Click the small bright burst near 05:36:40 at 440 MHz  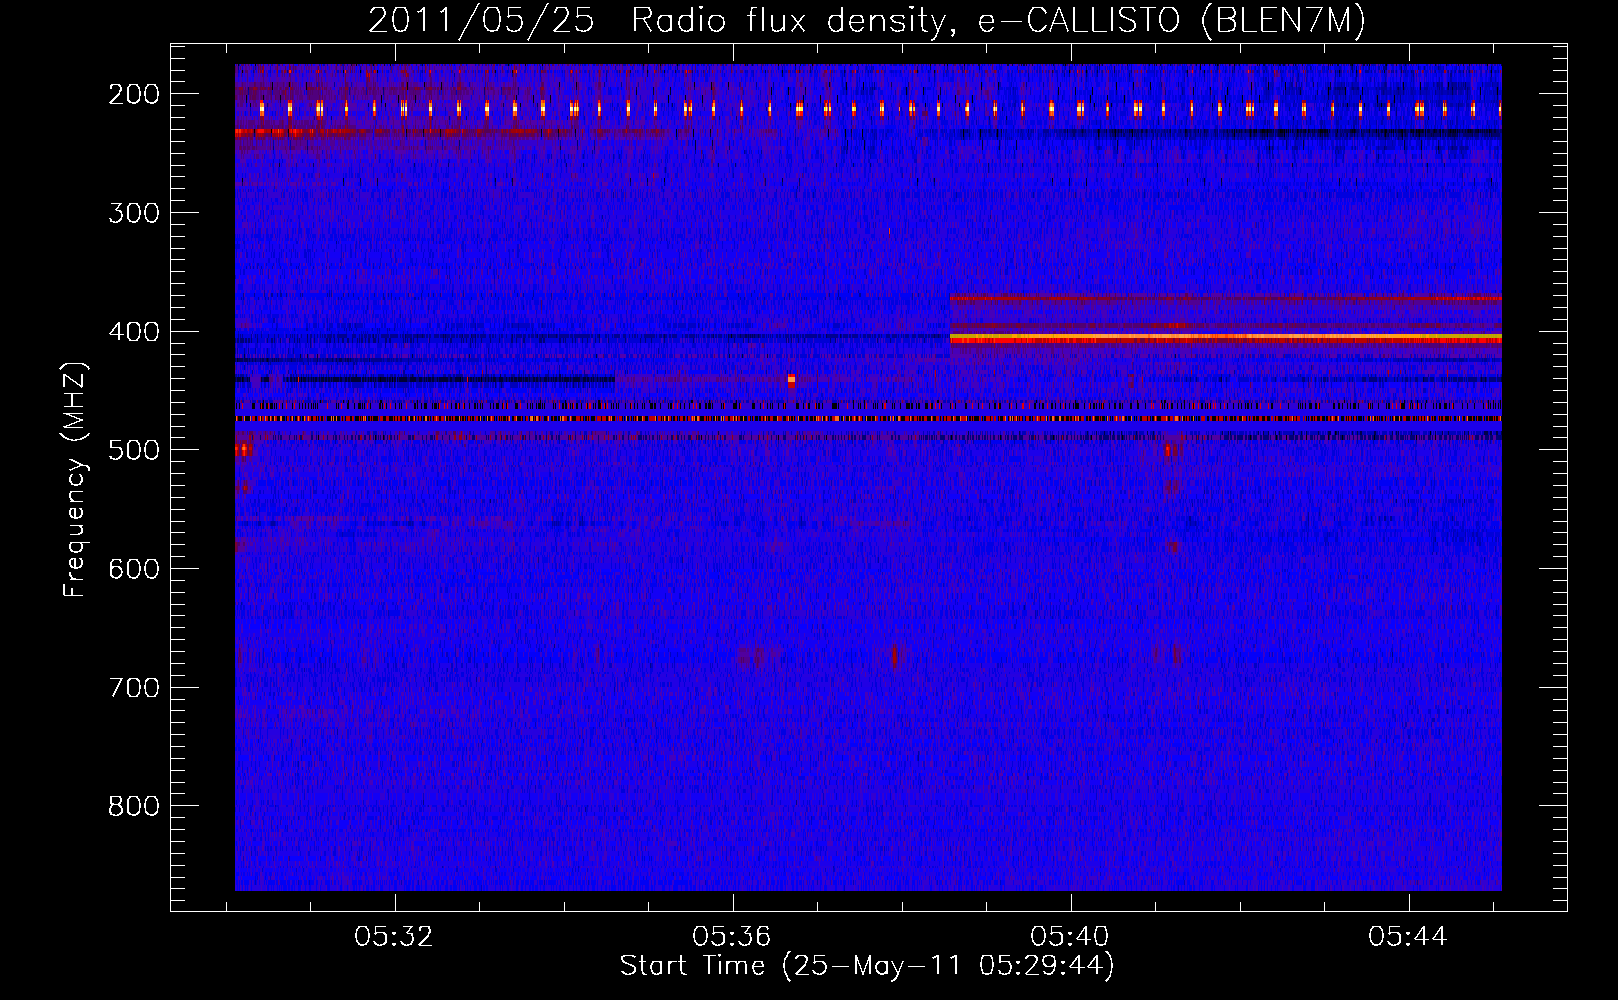coord(791,380)
